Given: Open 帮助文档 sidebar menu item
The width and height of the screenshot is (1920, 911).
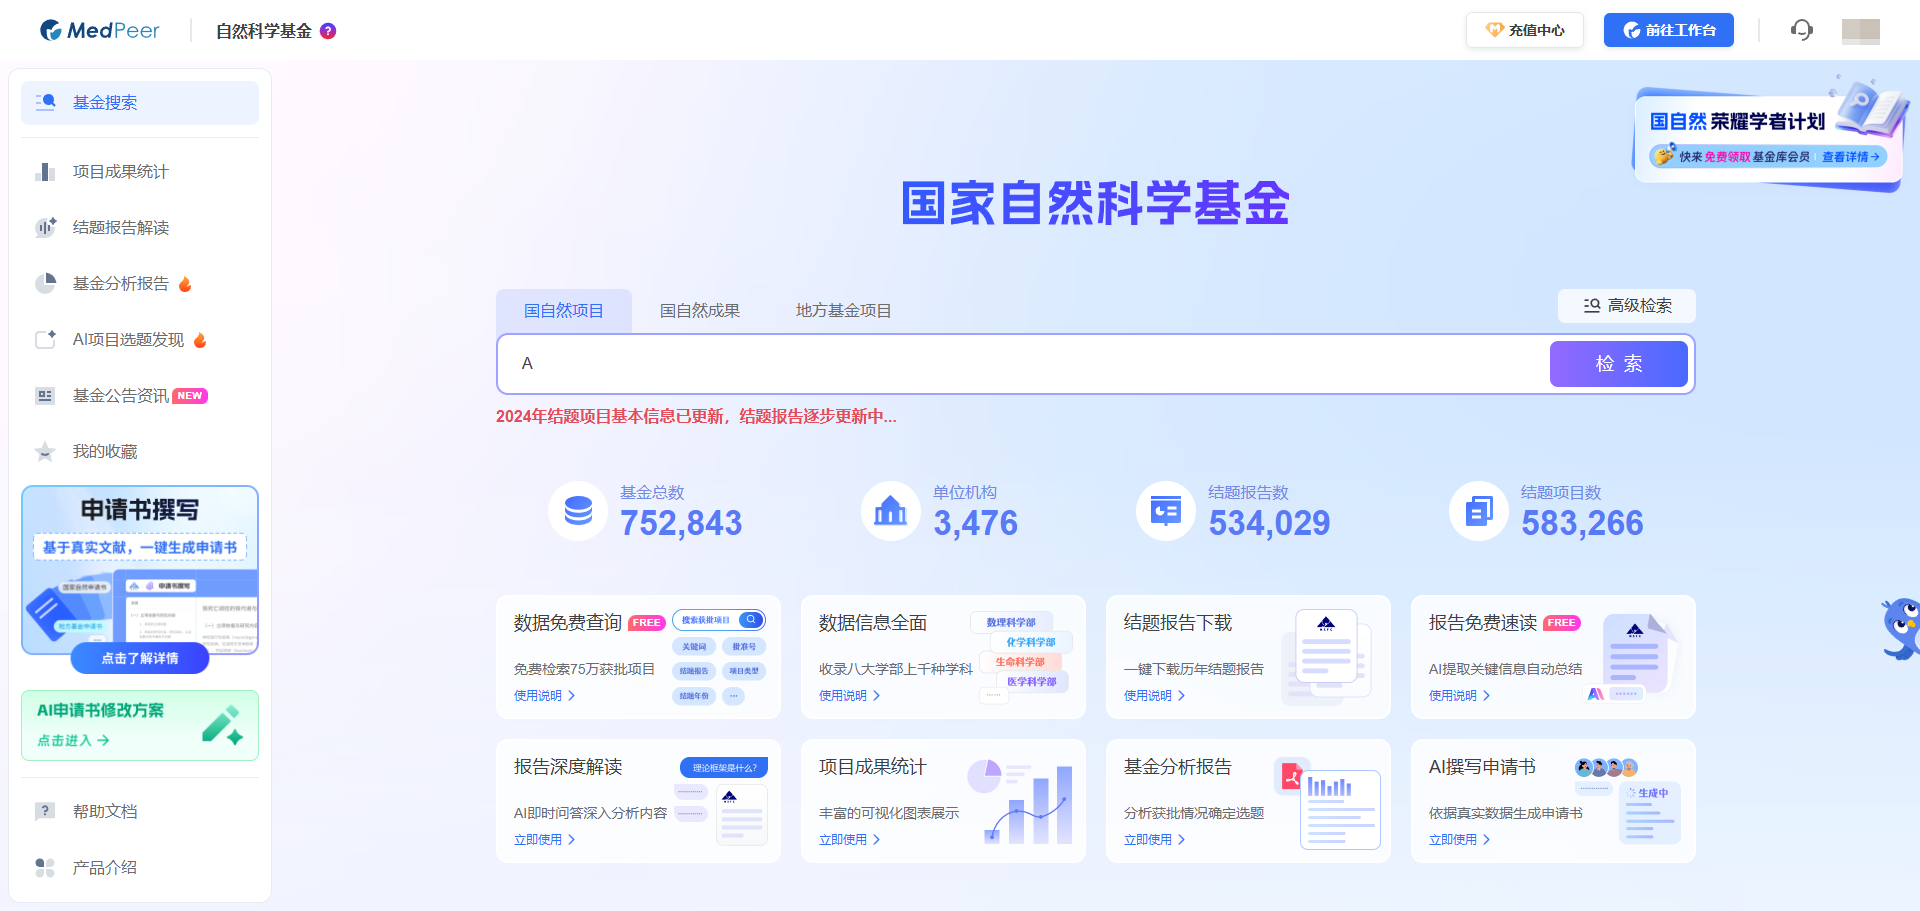Looking at the screenshot, I should click(x=140, y=812).
